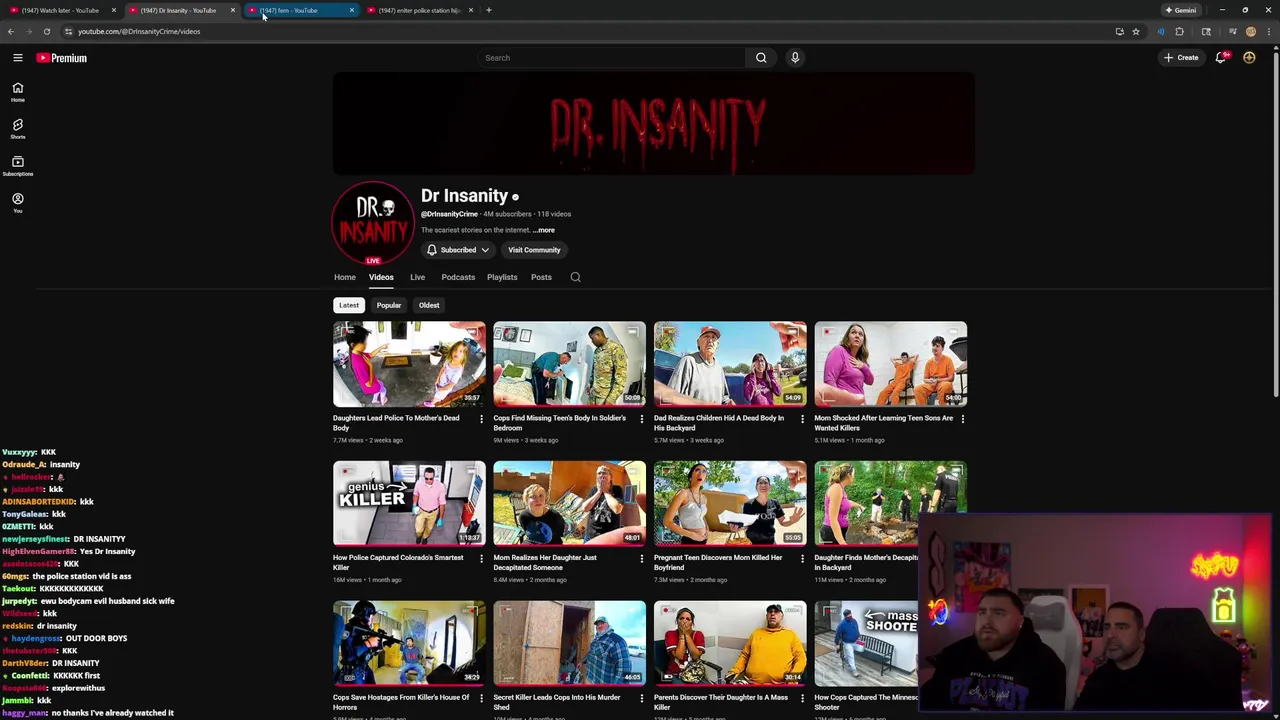Bookmark this page with star icon

(1136, 31)
